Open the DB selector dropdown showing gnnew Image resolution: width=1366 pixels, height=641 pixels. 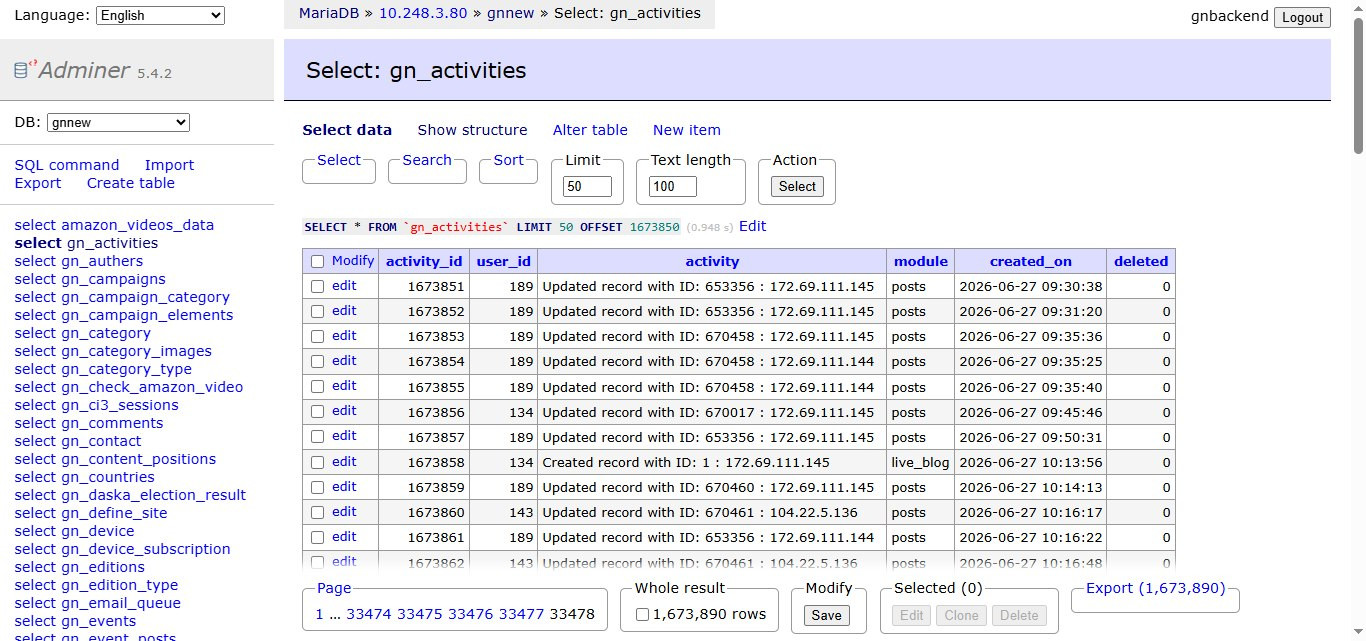118,122
